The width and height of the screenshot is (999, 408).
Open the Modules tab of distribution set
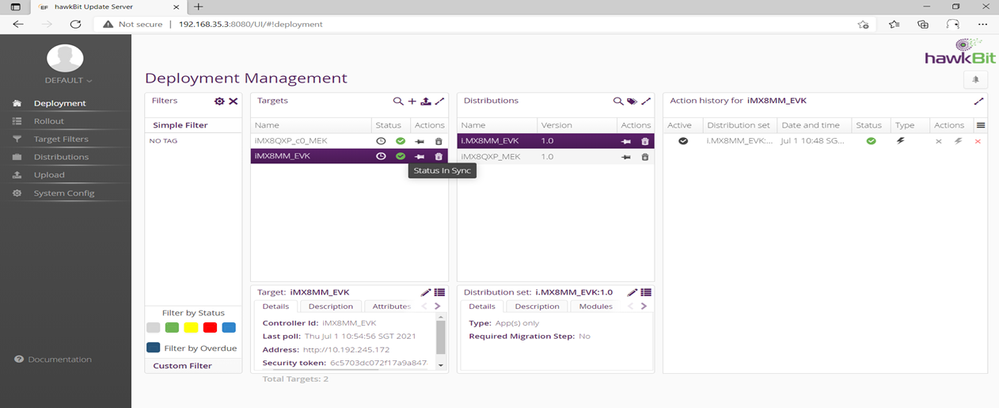(x=596, y=307)
